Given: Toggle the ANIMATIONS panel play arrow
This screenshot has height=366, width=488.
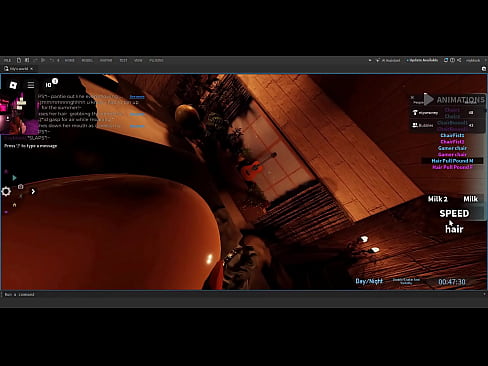Looking at the screenshot, I should click(x=429, y=99).
